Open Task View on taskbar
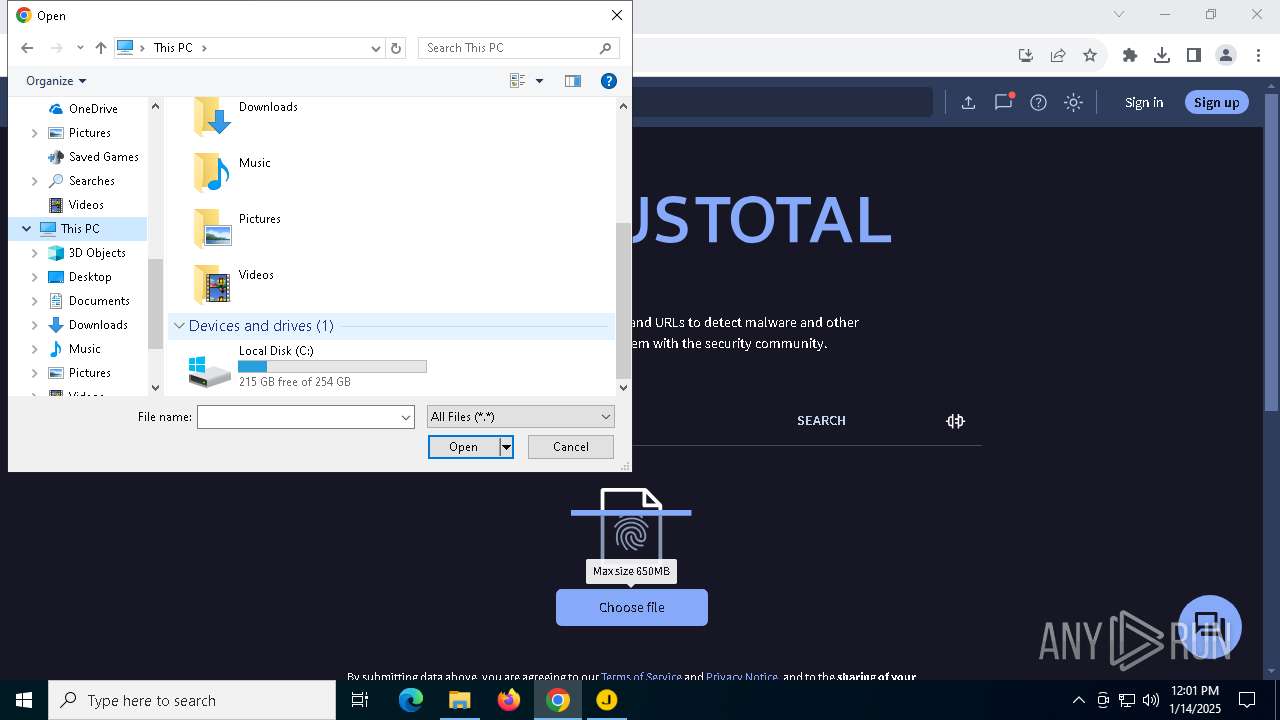 [360, 700]
